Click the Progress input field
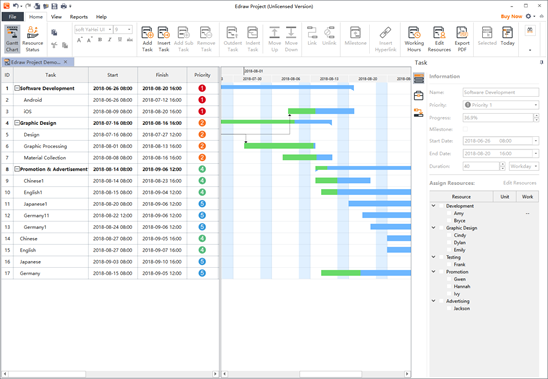The image size is (548, 379). tap(498, 118)
